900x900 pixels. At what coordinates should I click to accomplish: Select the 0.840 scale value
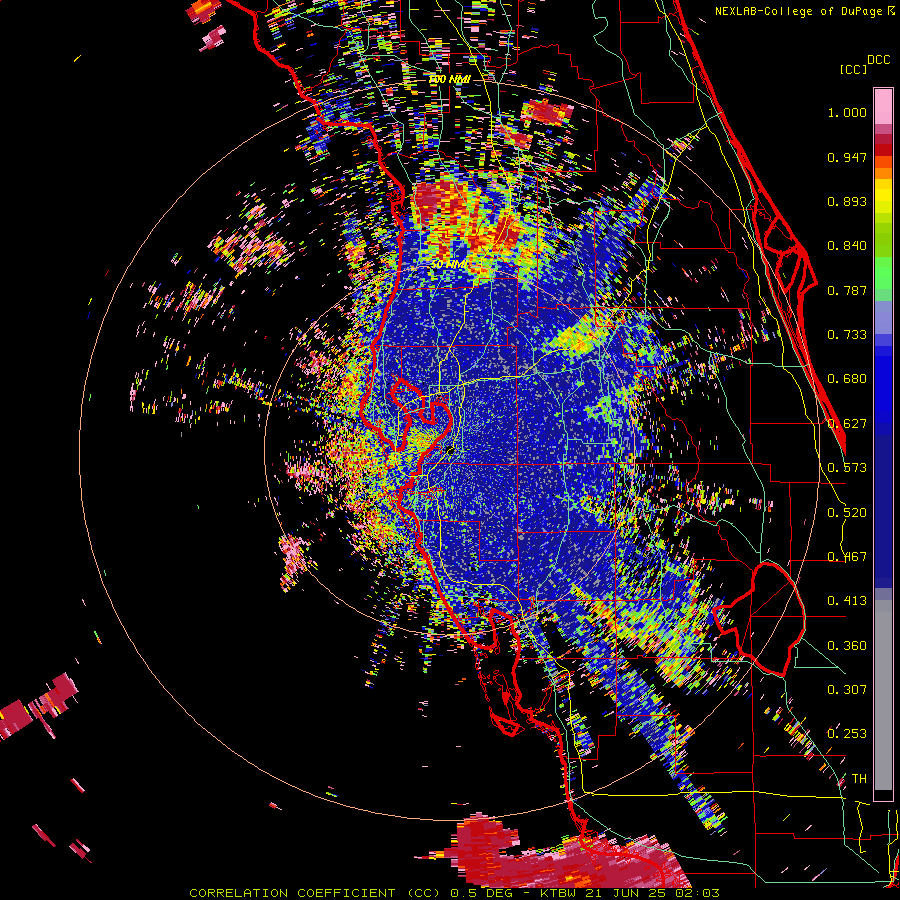tap(847, 246)
